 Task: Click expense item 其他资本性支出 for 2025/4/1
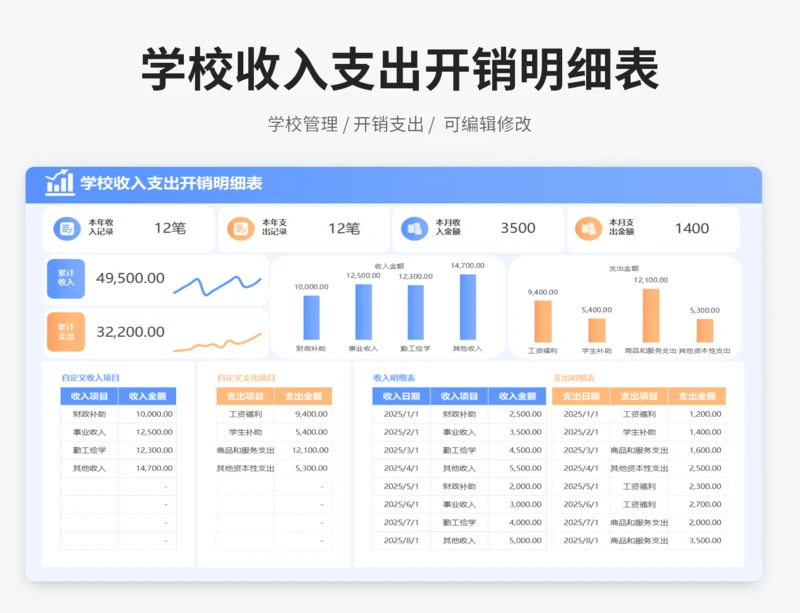click(x=639, y=468)
